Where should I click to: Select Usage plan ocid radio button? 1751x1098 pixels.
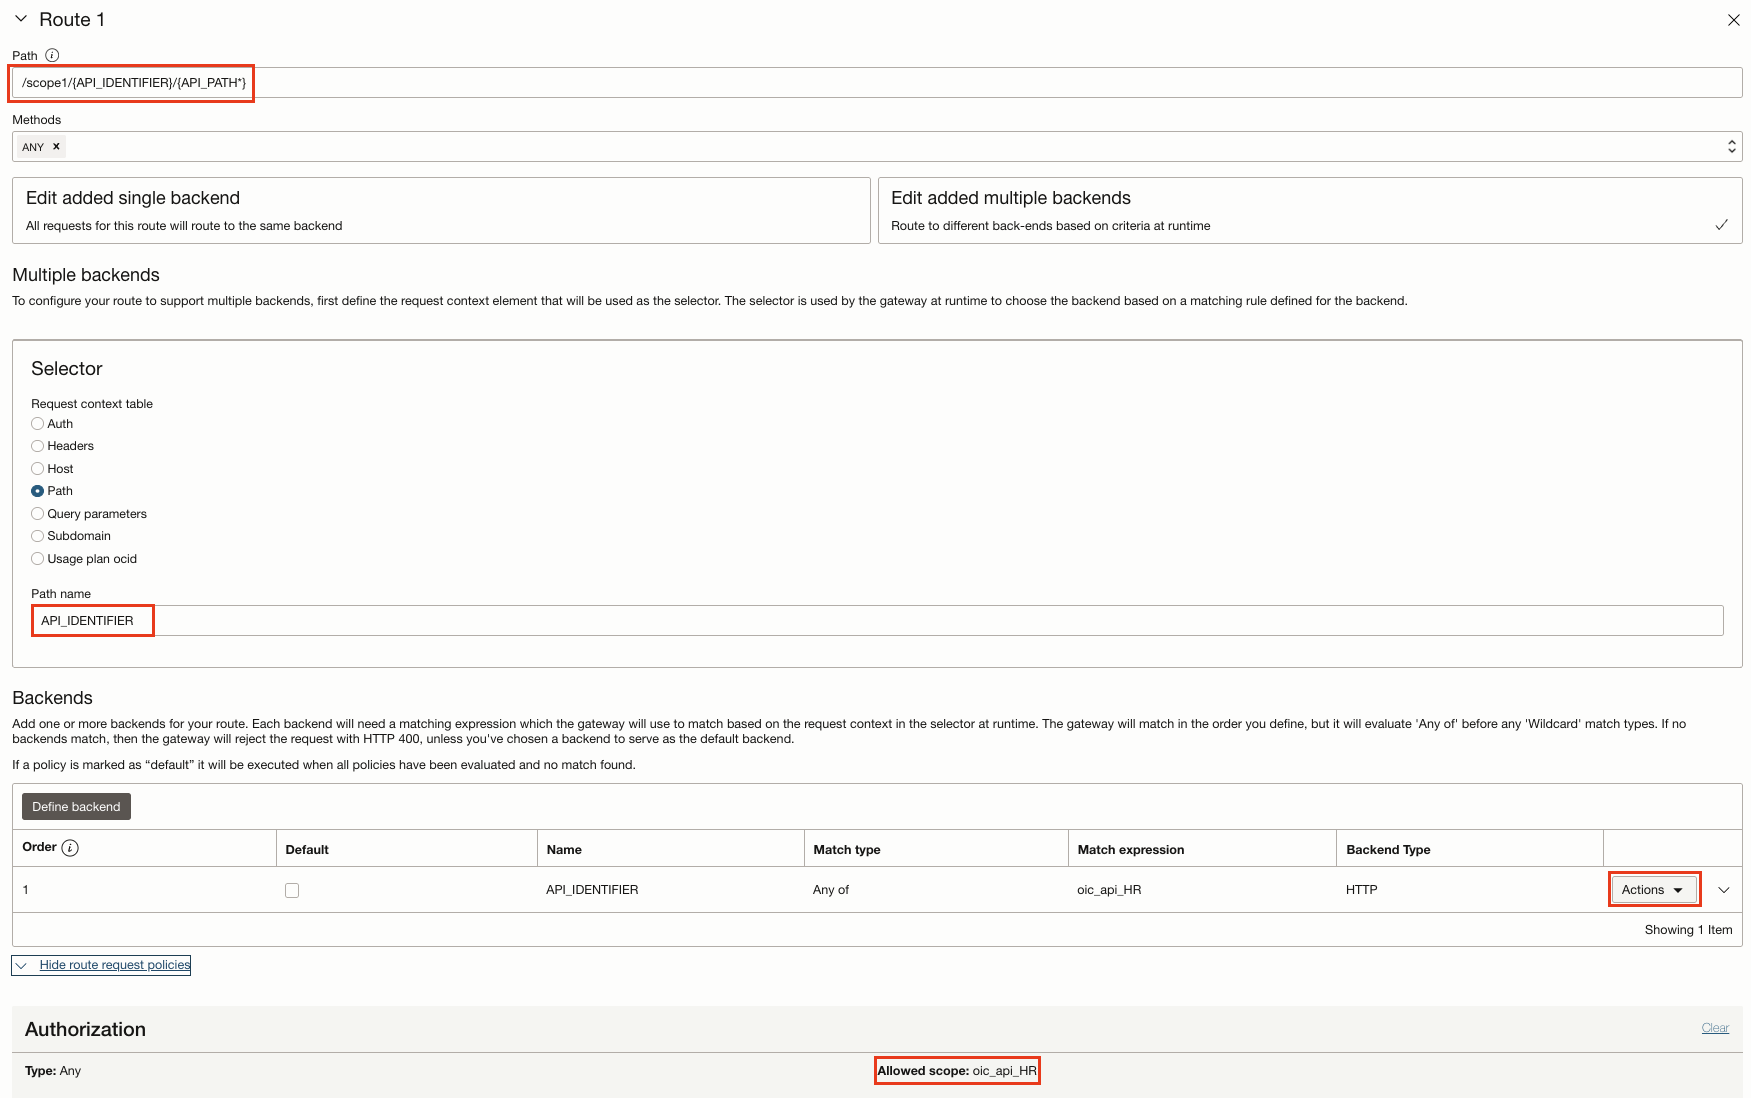[38, 559]
